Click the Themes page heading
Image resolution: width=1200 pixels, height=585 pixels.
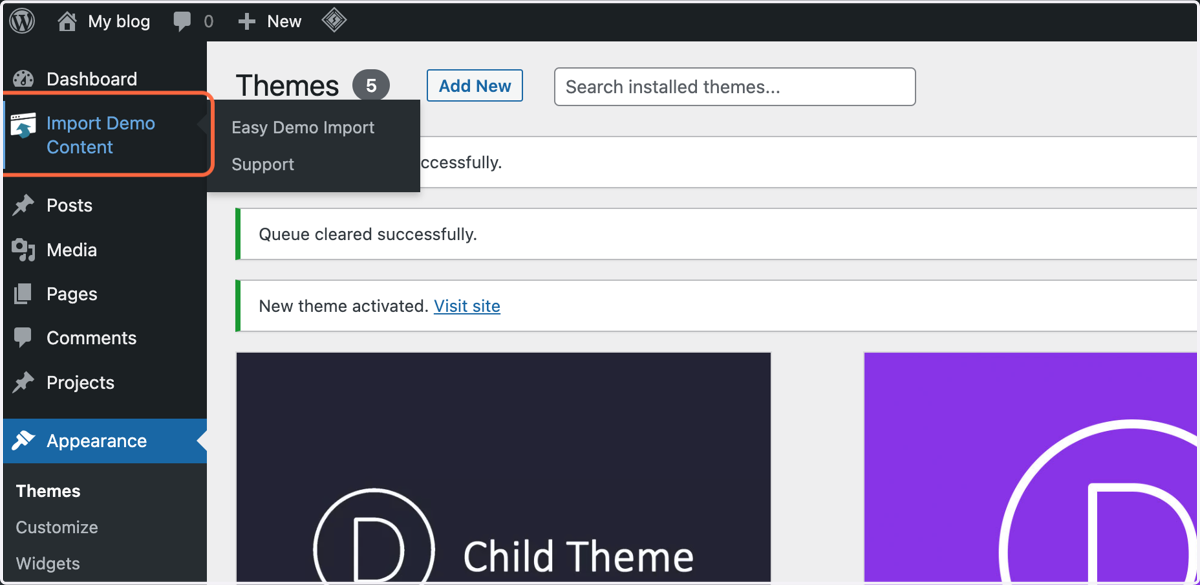point(287,86)
